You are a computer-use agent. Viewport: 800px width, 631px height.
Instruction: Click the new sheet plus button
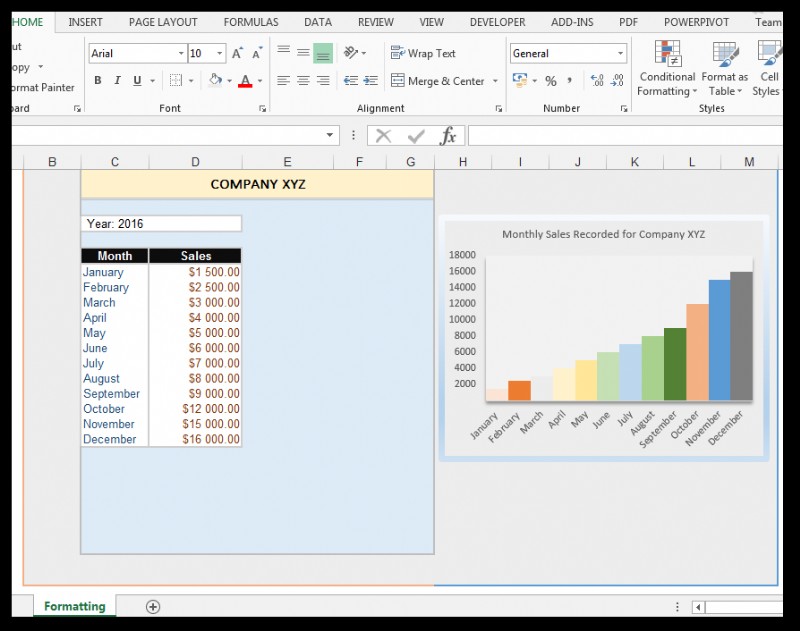[x=153, y=607]
